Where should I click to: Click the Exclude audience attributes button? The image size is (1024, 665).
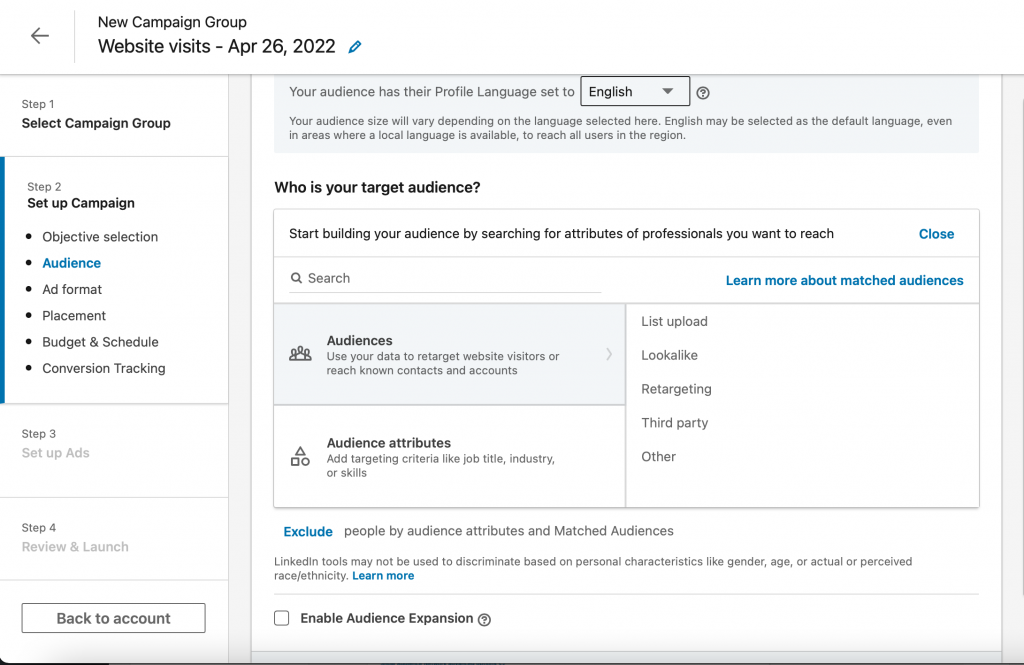pyautogui.click(x=308, y=531)
